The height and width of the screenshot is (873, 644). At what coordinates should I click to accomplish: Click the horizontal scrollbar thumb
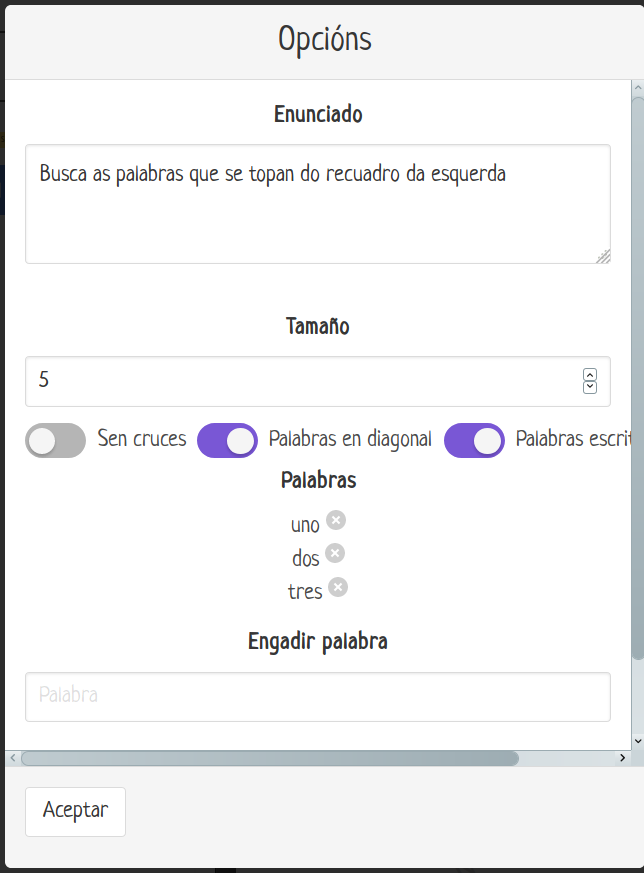(x=270, y=758)
